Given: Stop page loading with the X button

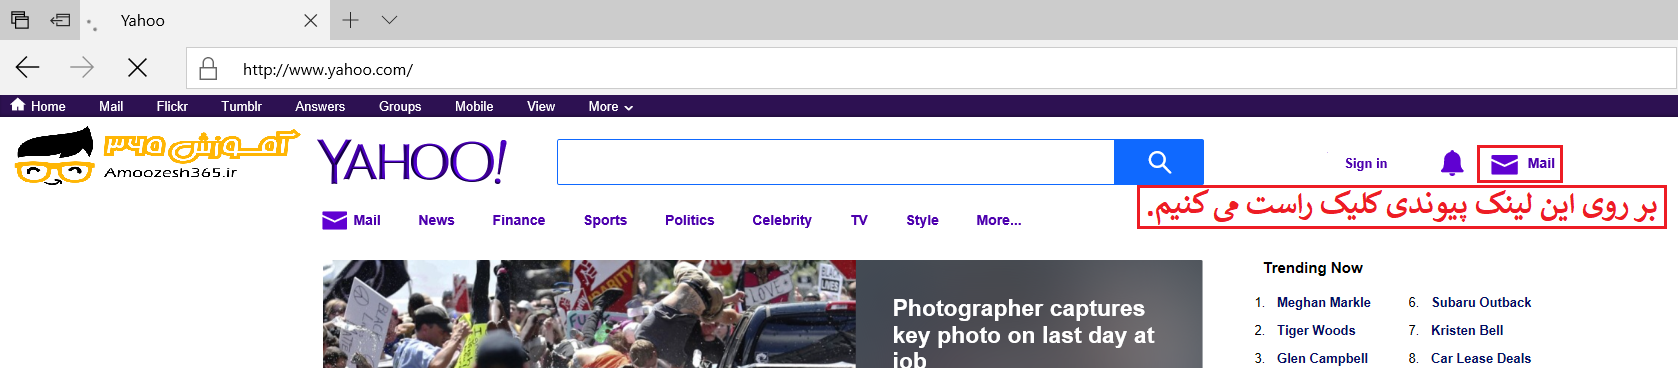Looking at the screenshot, I should tap(138, 67).
